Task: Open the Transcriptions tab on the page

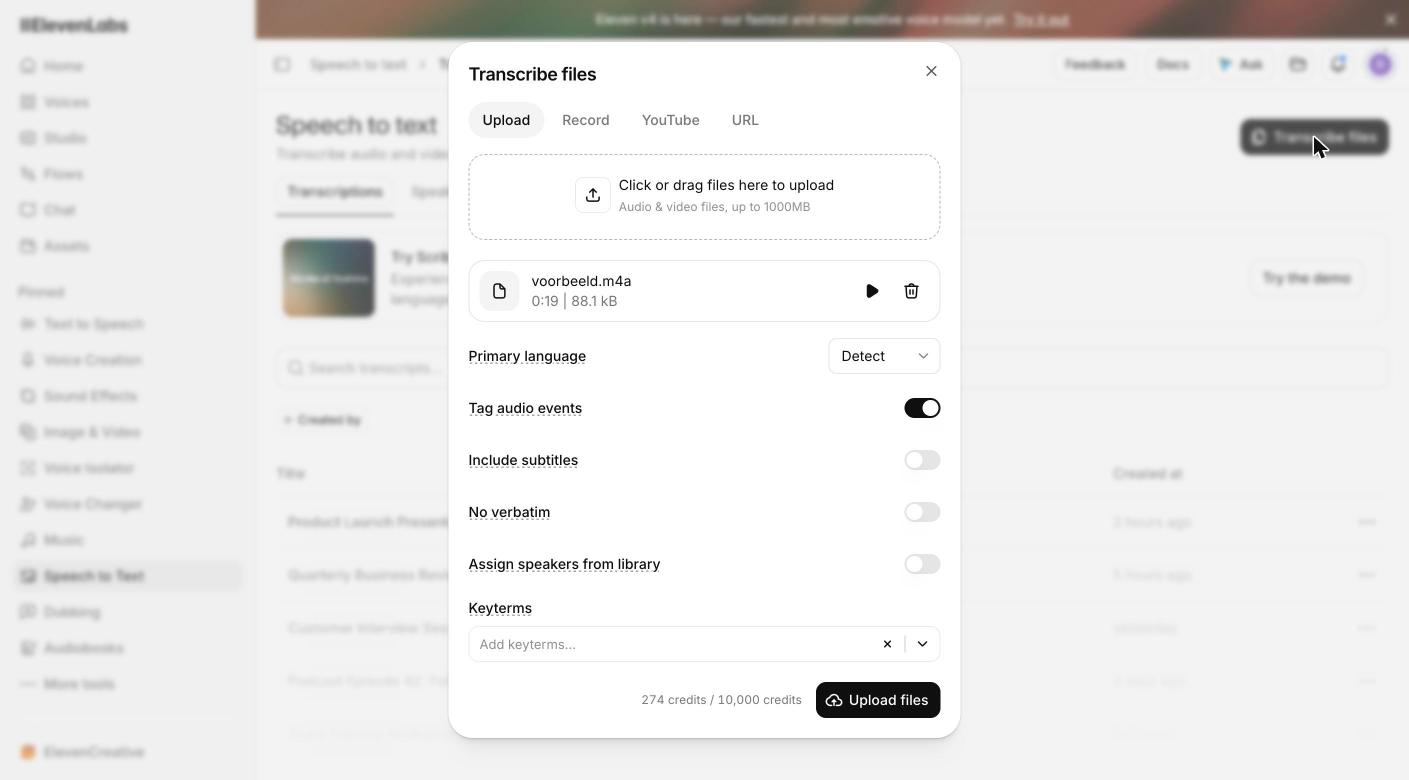Action: click(335, 192)
